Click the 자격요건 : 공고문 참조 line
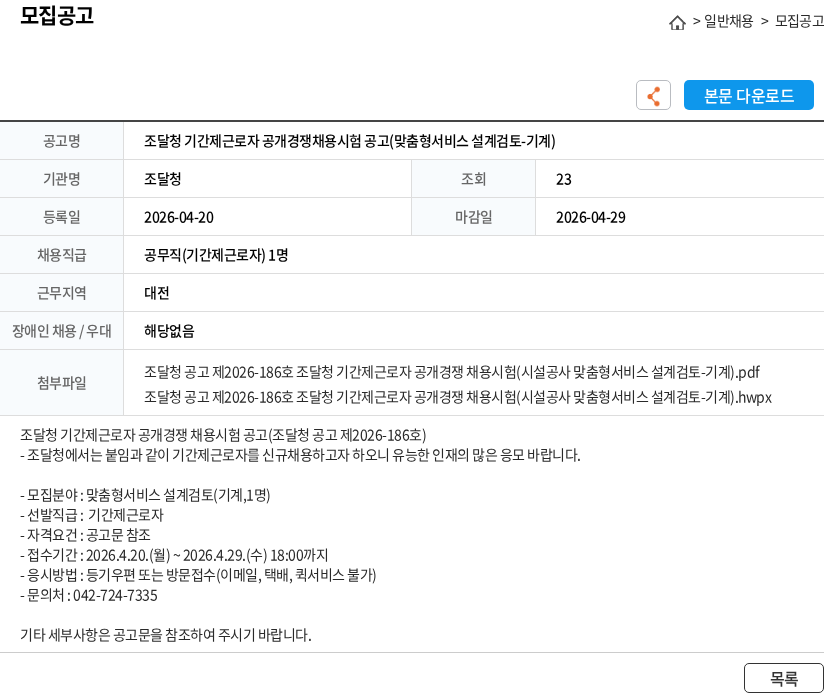824x694 pixels. (85, 535)
